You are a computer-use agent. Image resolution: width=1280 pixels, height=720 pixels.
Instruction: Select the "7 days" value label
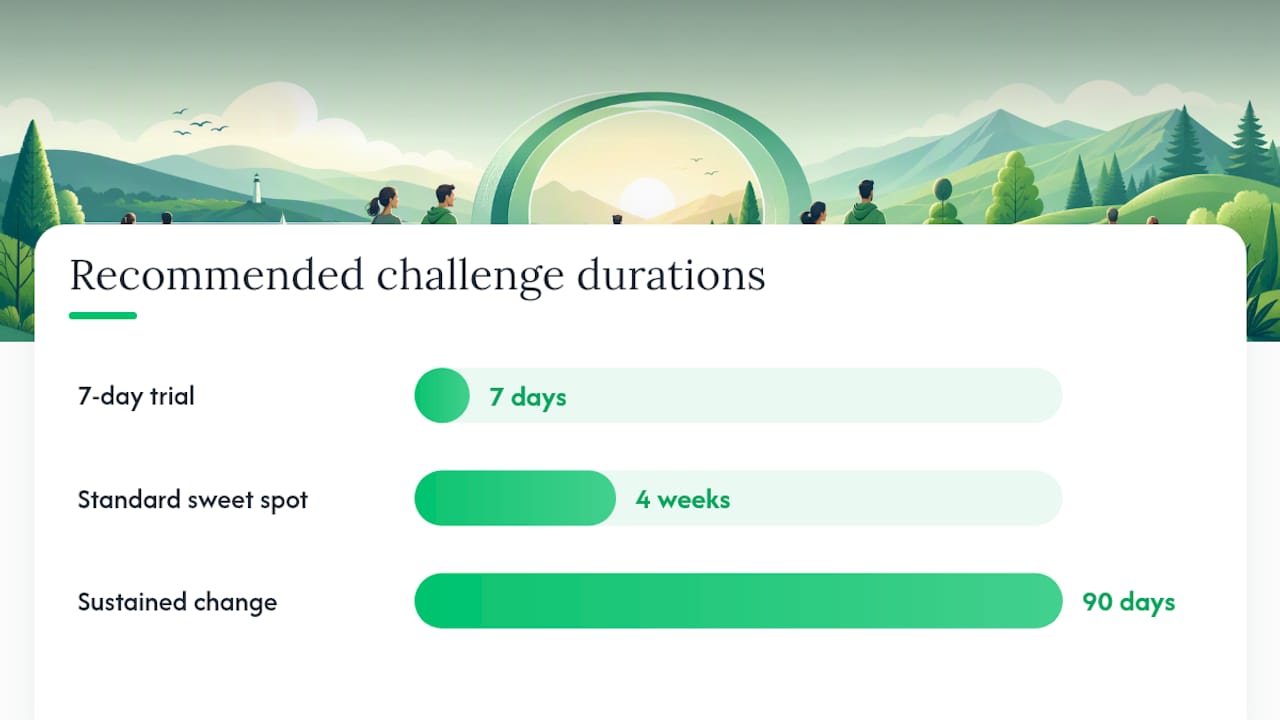[x=528, y=397]
